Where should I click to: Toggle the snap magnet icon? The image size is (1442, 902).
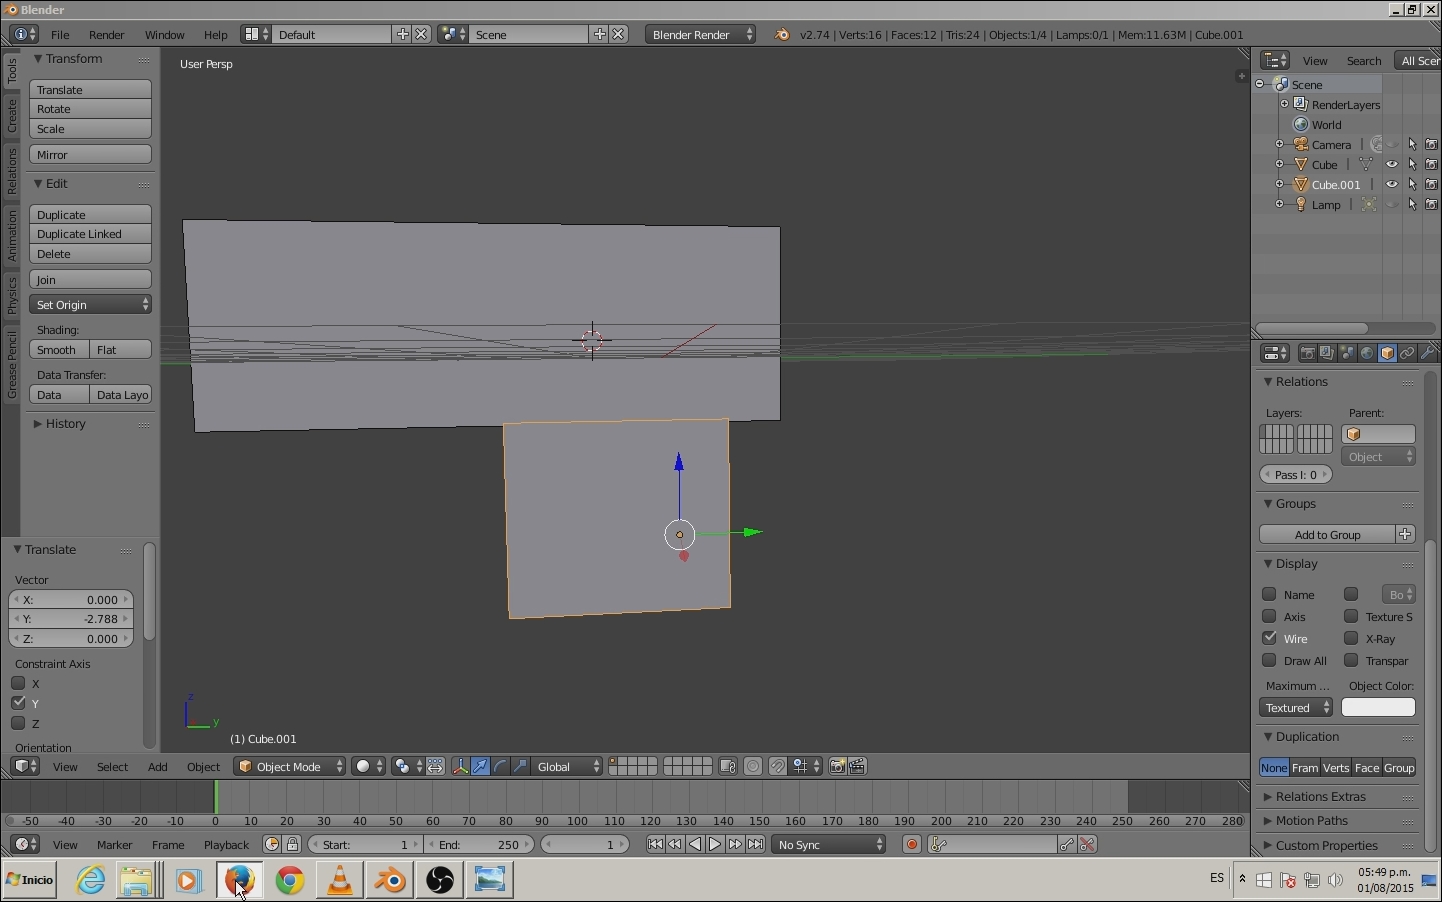pos(779,767)
